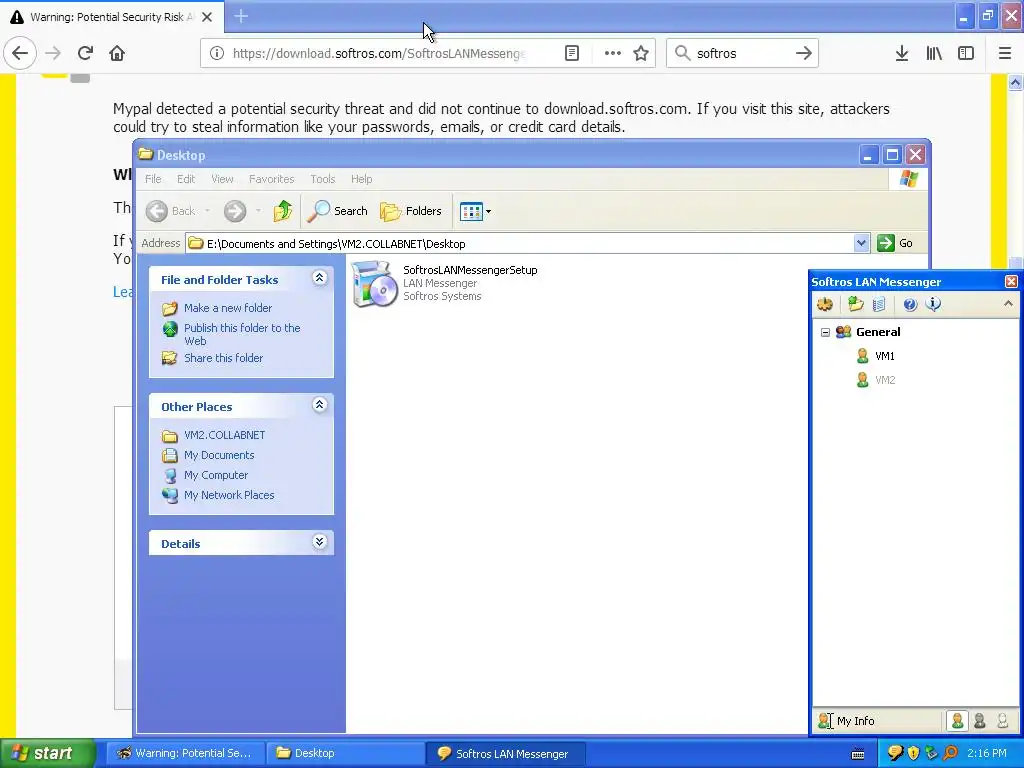Screen dimensions: 1024x768
Task: Open the browser library icon
Action: point(934,54)
